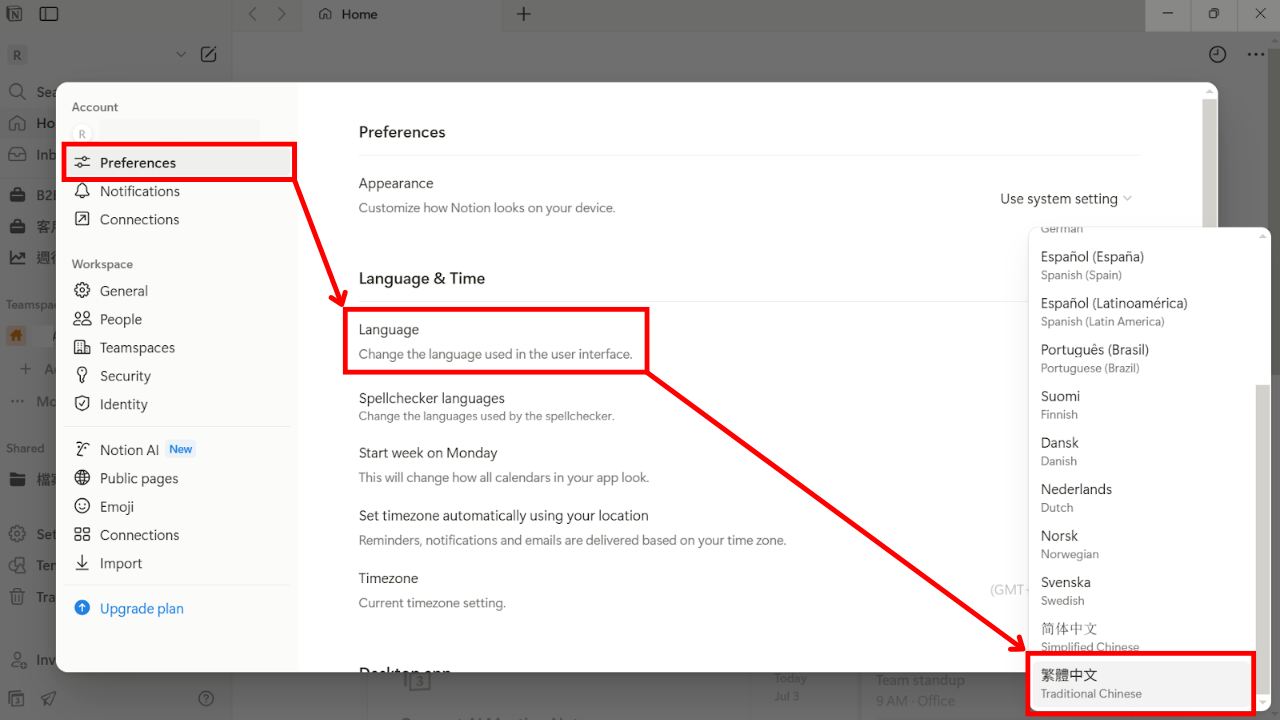This screenshot has width=1280, height=720.
Task: Click the Preferences sliders icon
Action: click(82, 162)
